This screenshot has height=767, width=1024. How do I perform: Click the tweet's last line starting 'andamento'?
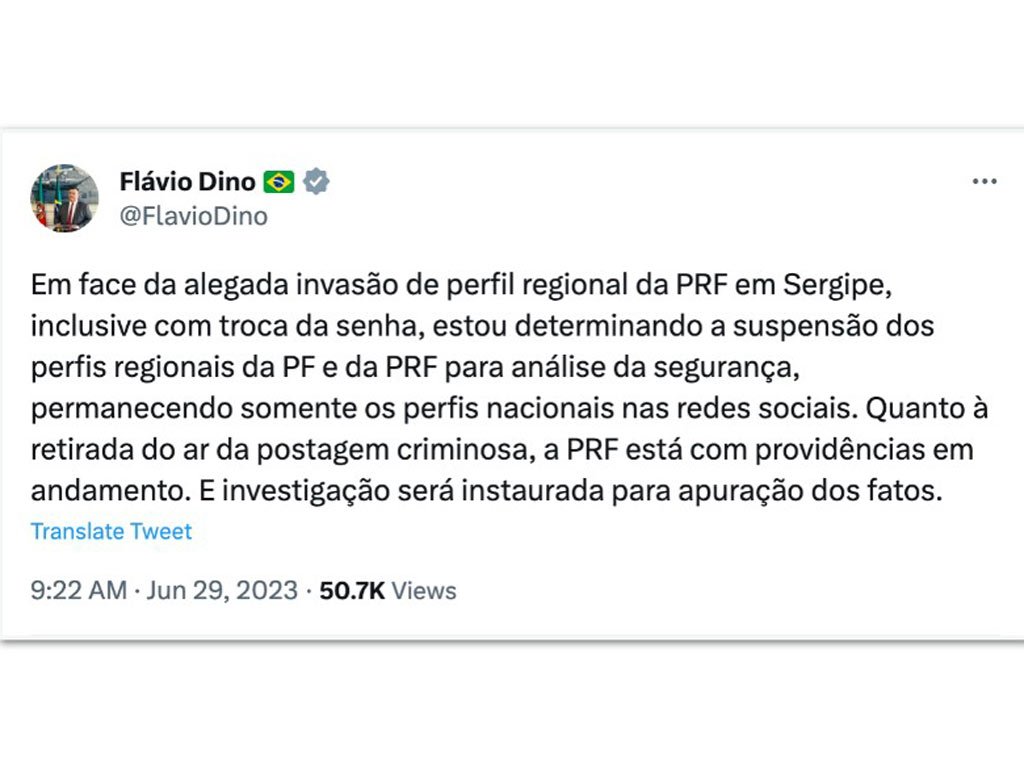[487, 491]
